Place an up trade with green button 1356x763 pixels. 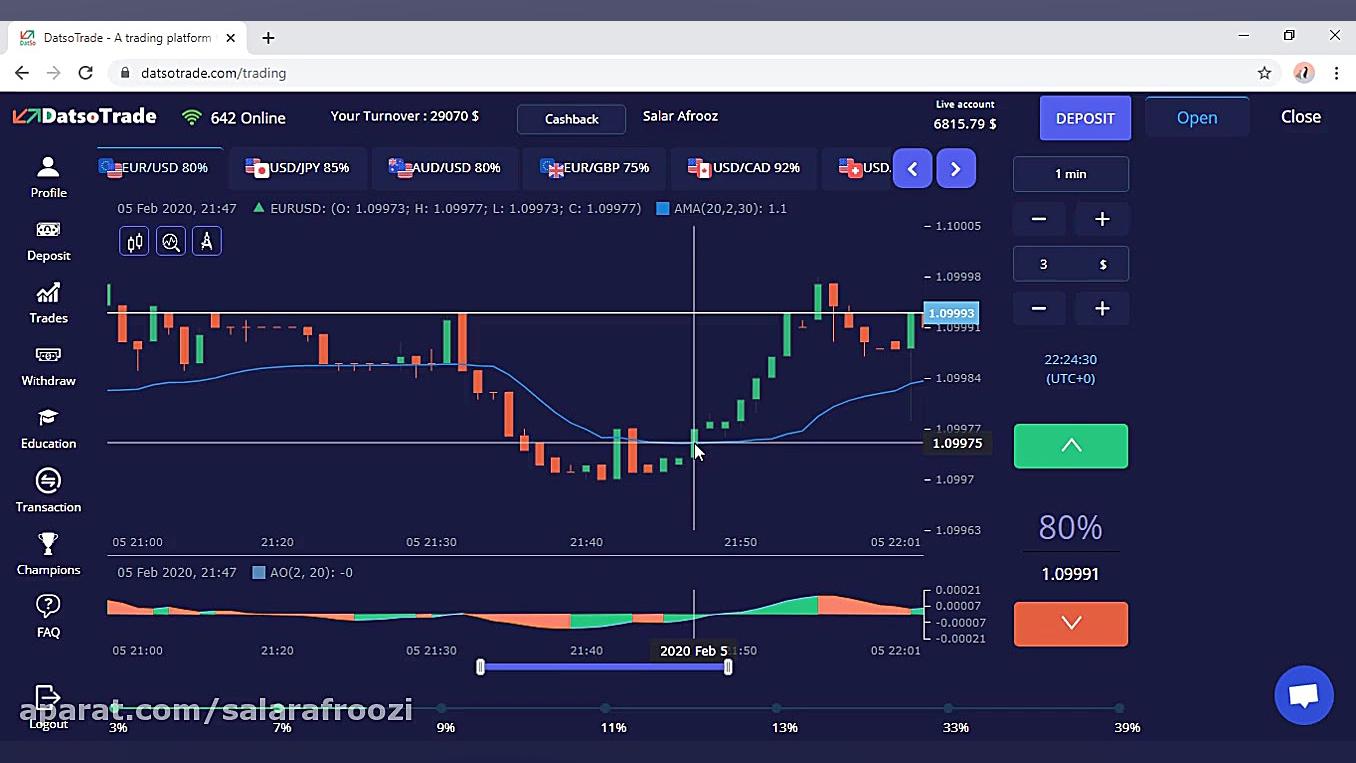(x=1071, y=446)
